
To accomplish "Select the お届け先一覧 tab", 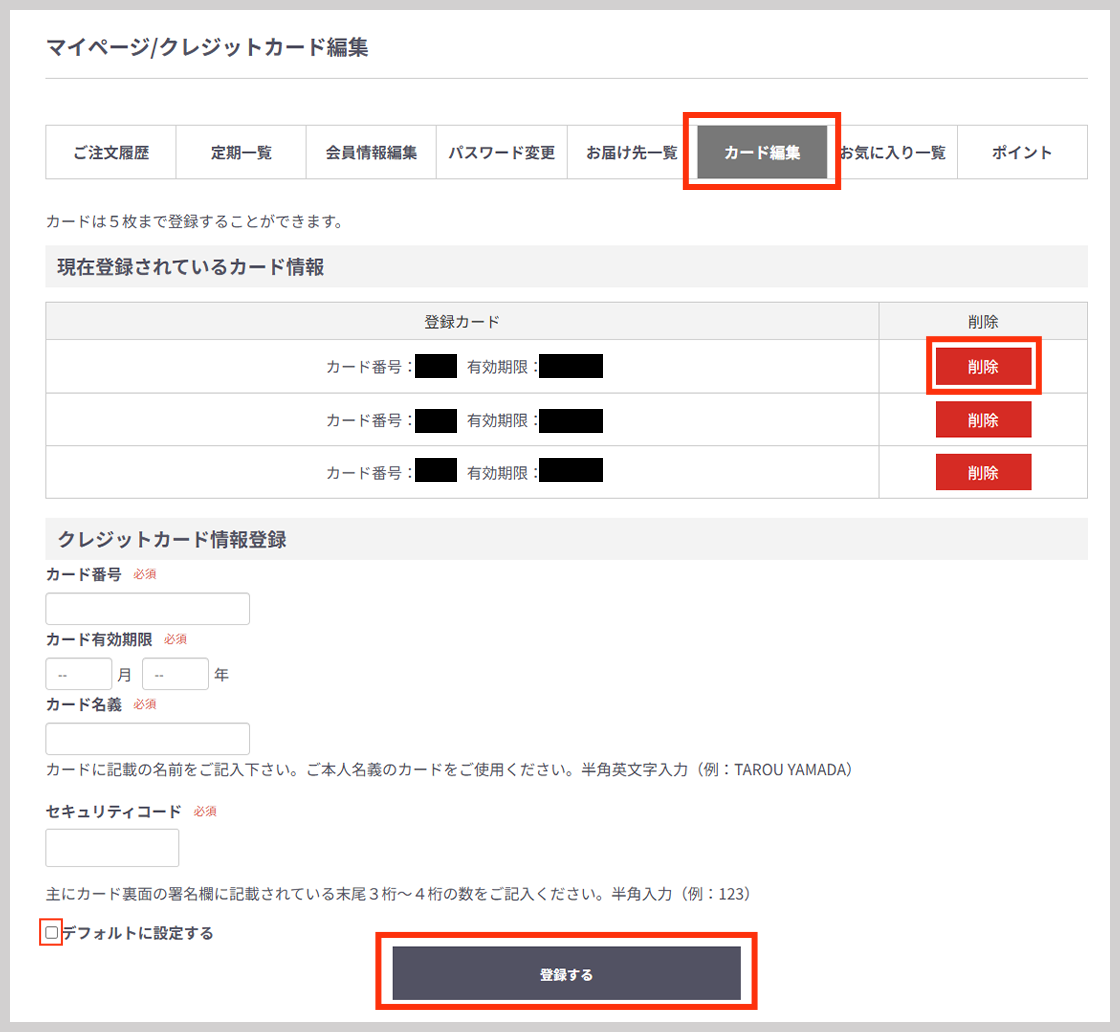I will coord(631,153).
